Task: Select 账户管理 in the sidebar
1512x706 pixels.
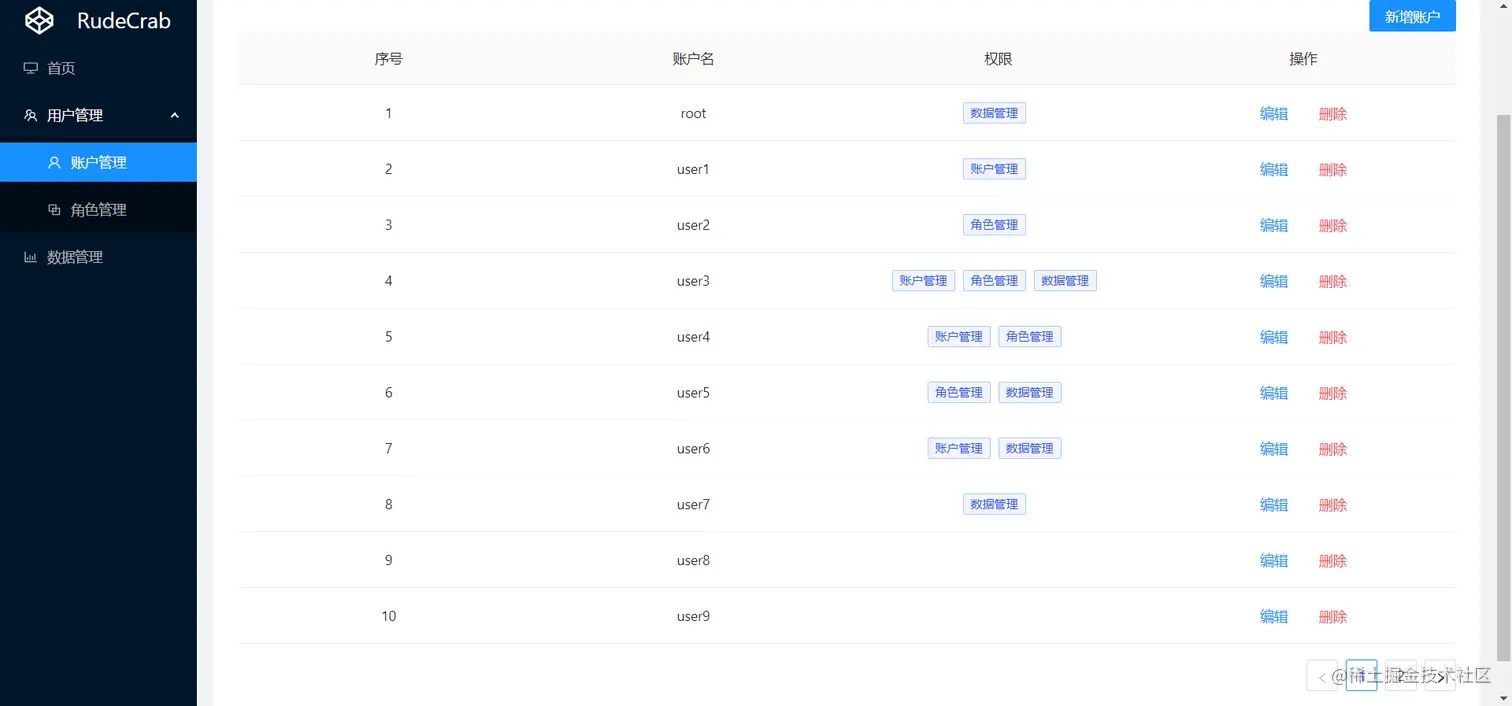Action: pos(98,162)
